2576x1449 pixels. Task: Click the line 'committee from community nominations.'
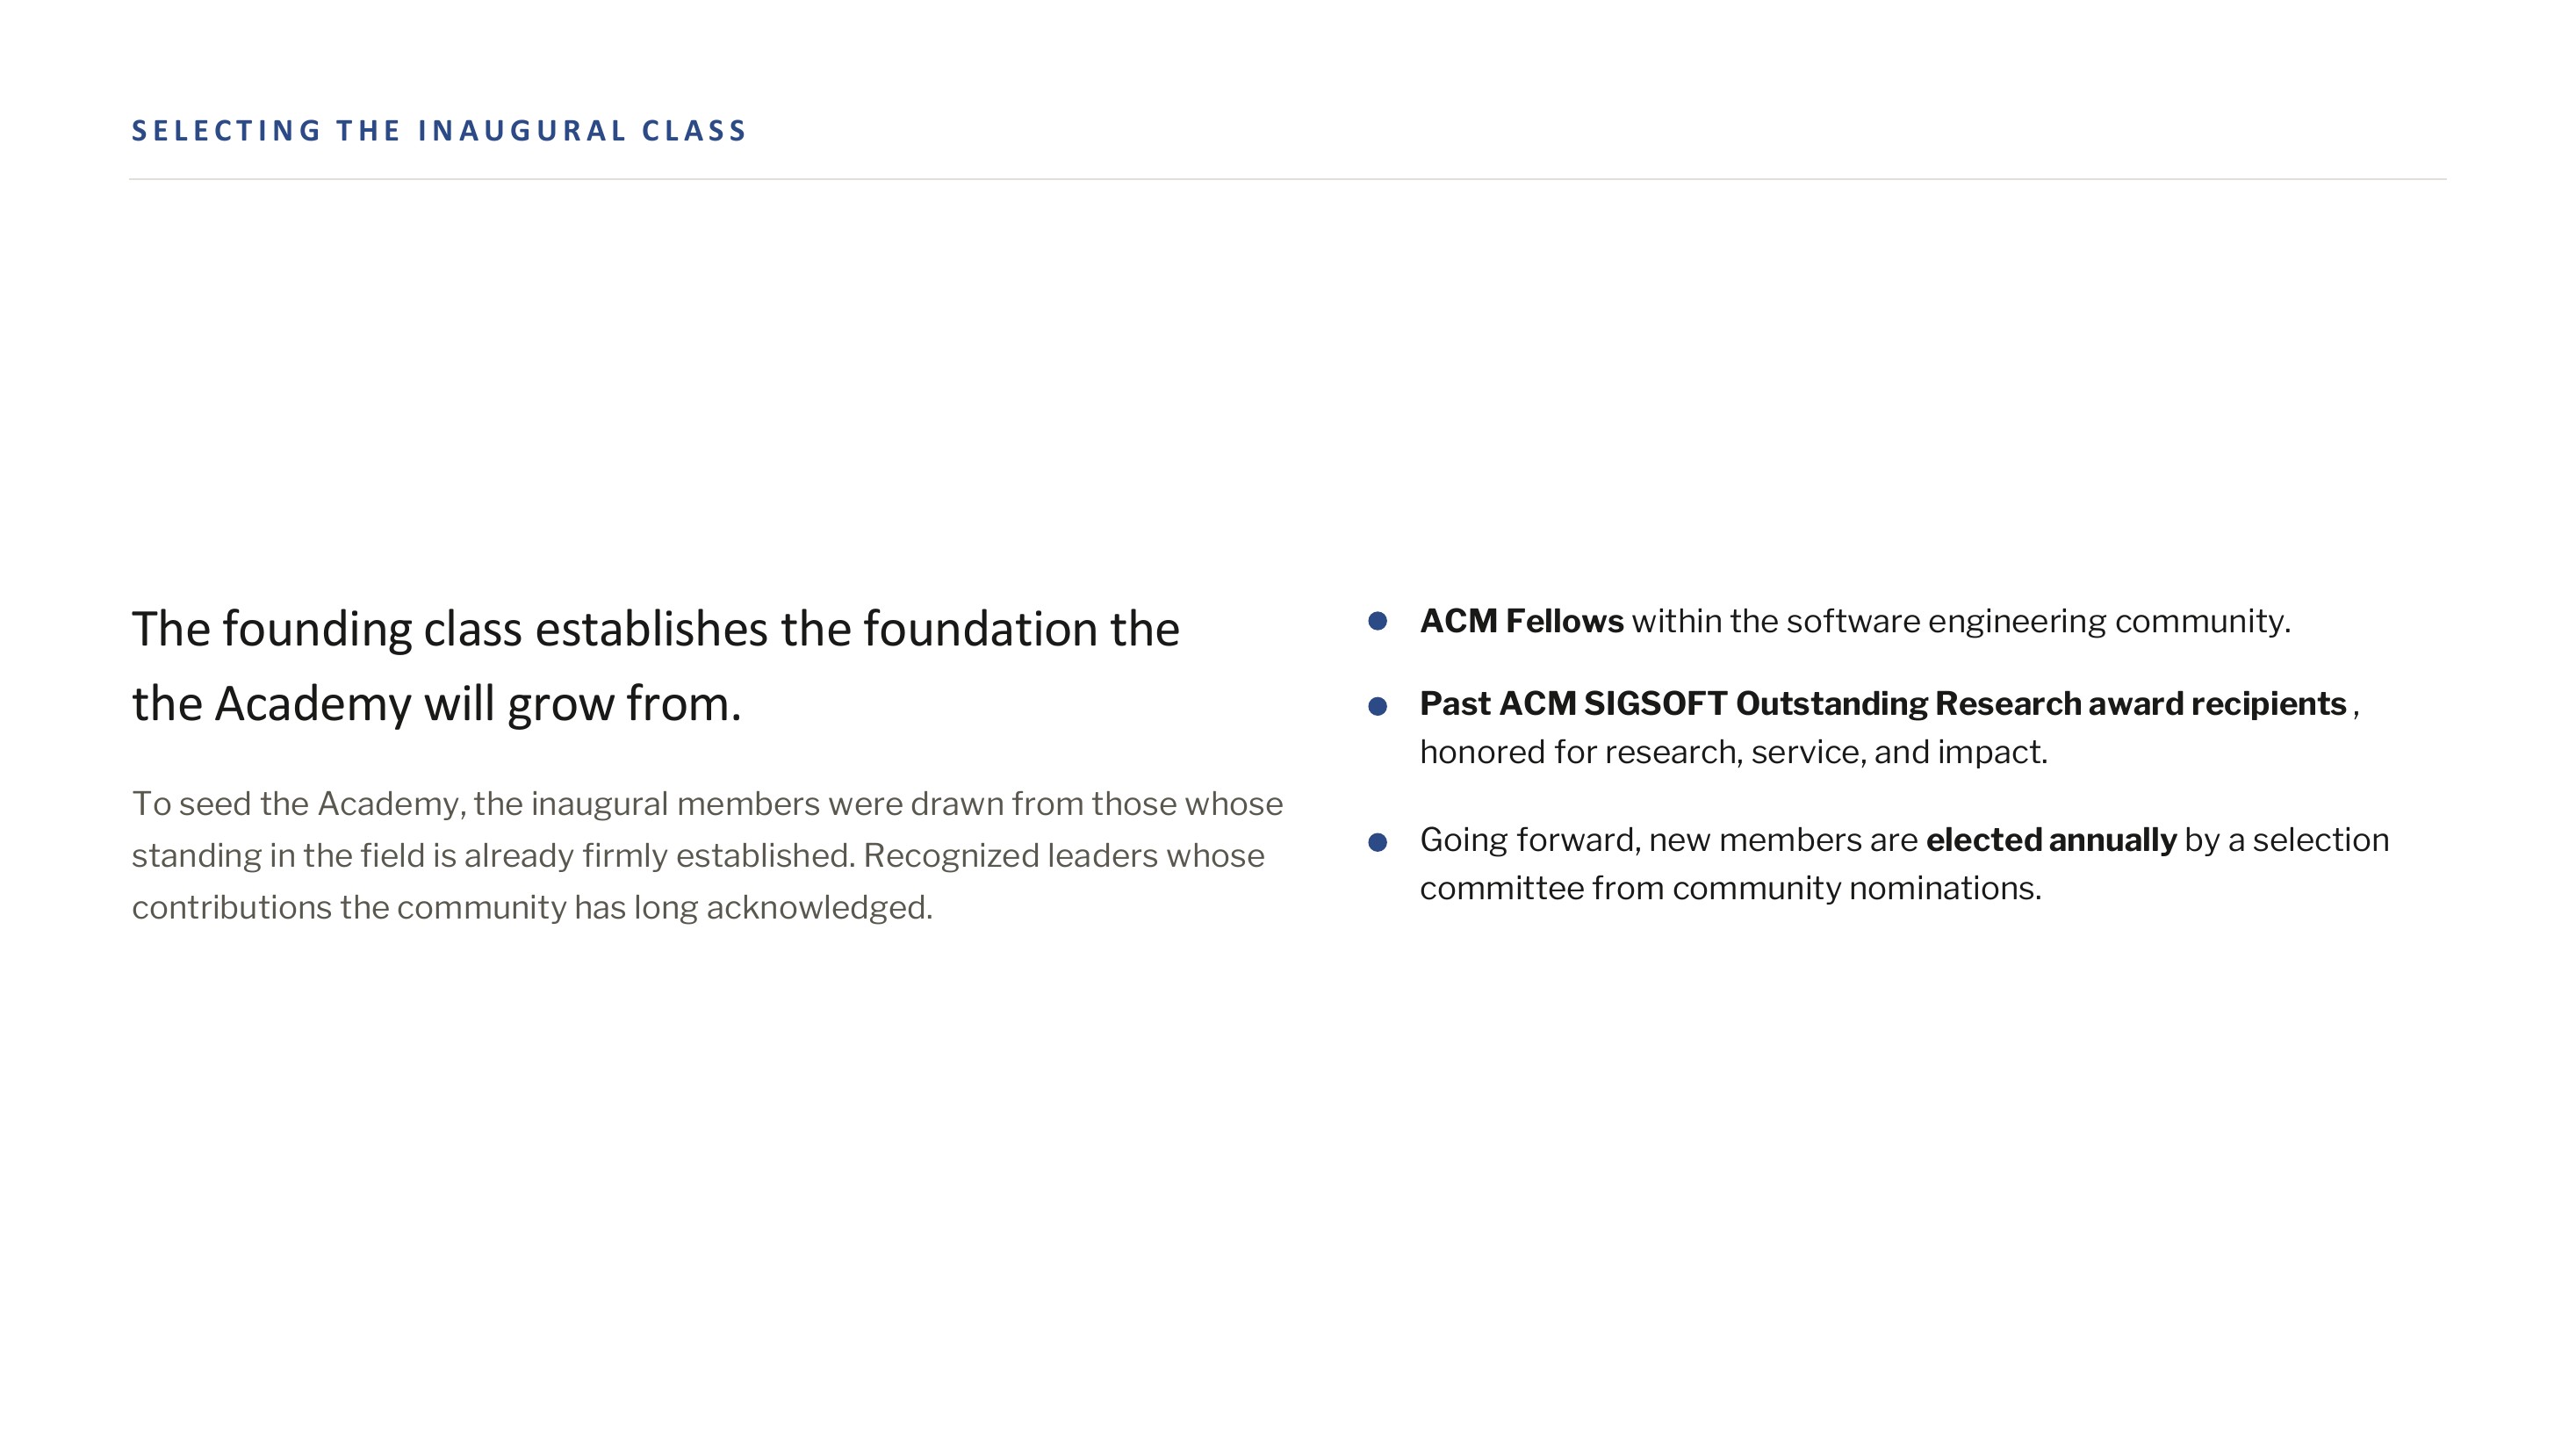click(x=1731, y=887)
